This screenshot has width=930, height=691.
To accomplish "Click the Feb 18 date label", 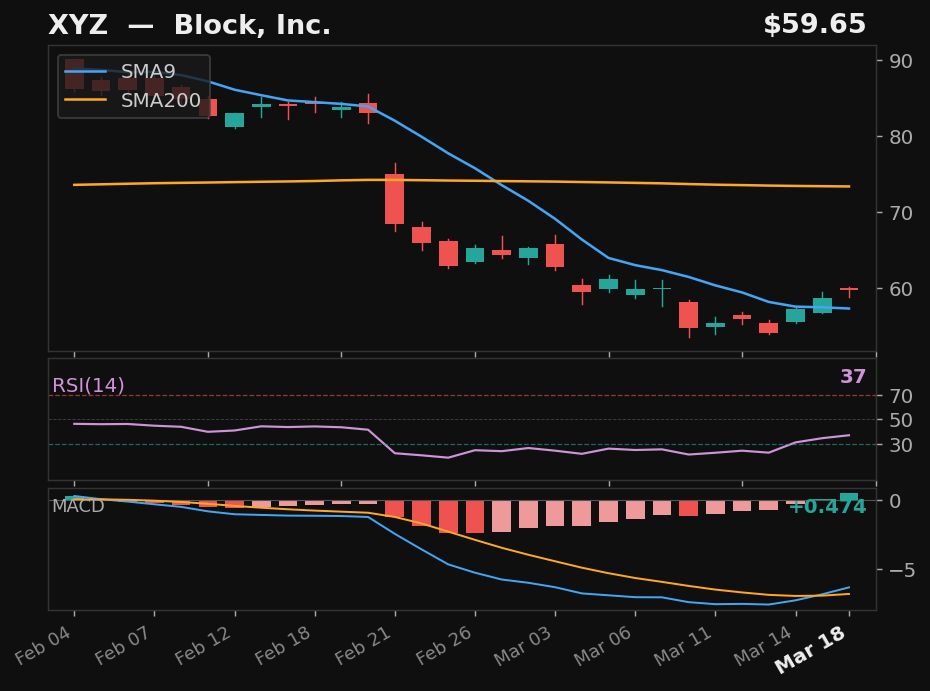I will 283,645.
